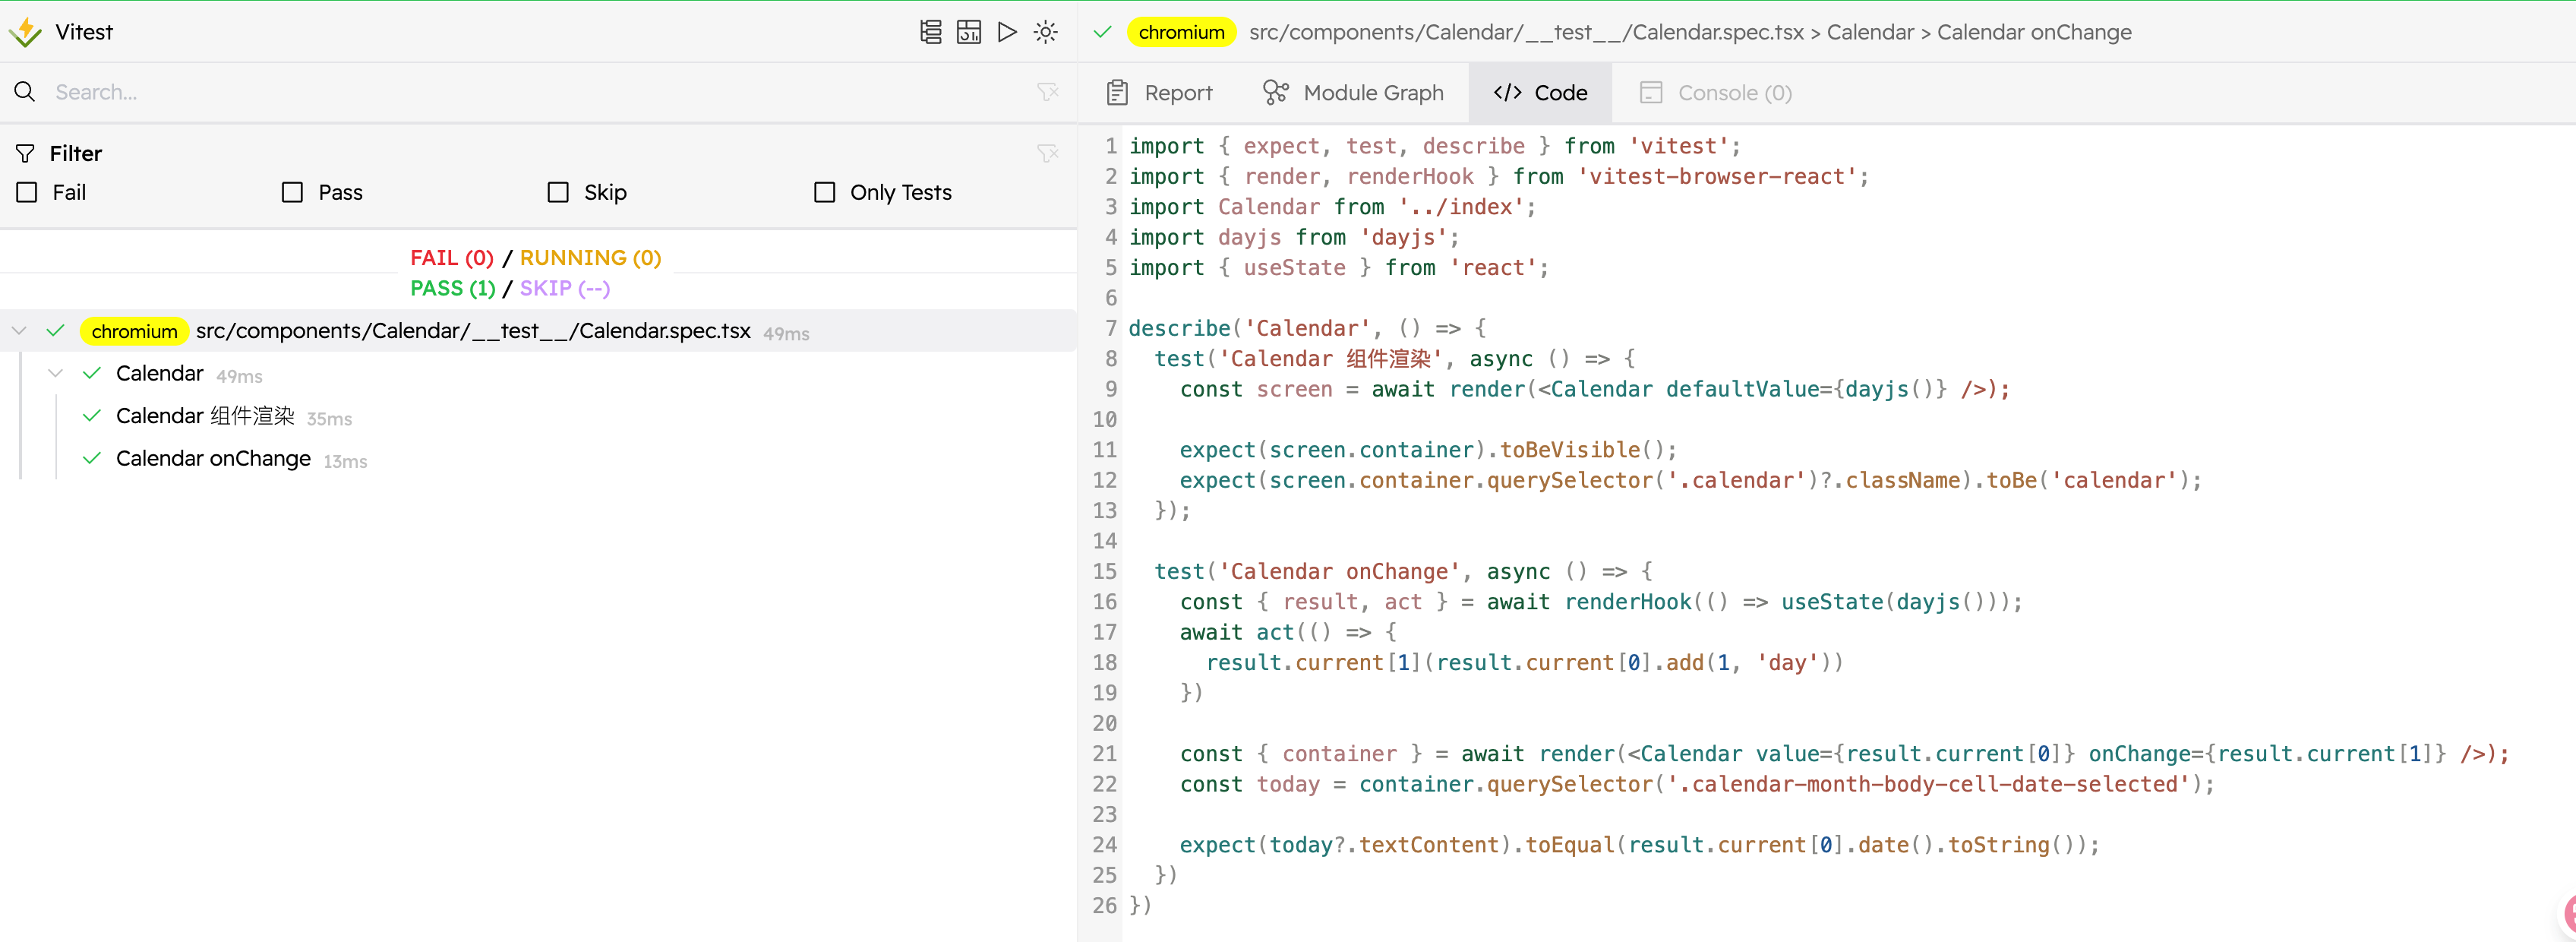This screenshot has width=2576, height=942.
Task: Collapse the Calendar.spec.tsx file node
Action: pos(19,331)
